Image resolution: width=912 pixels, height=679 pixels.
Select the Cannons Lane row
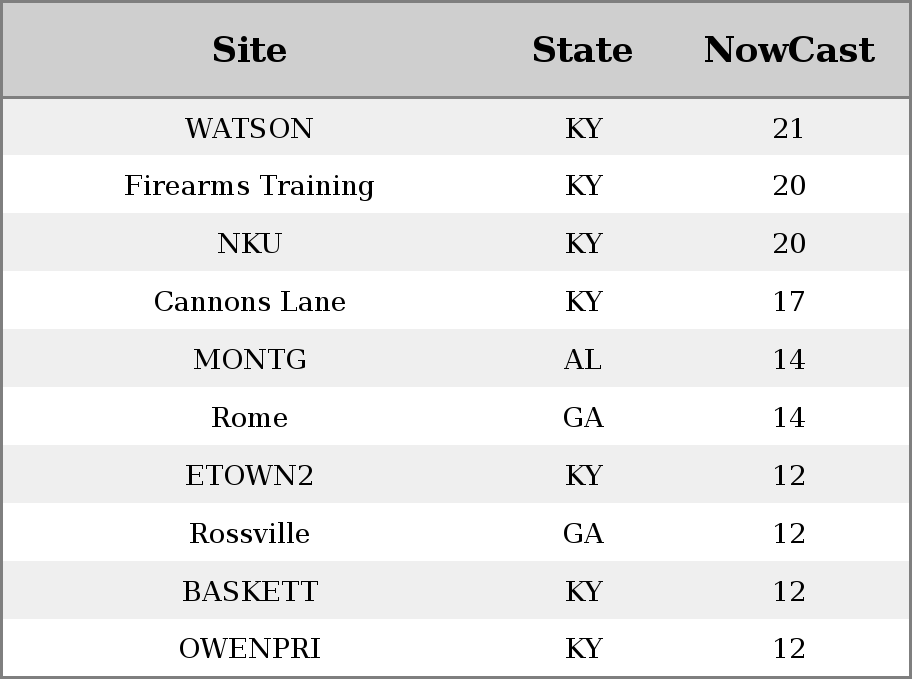(x=456, y=301)
